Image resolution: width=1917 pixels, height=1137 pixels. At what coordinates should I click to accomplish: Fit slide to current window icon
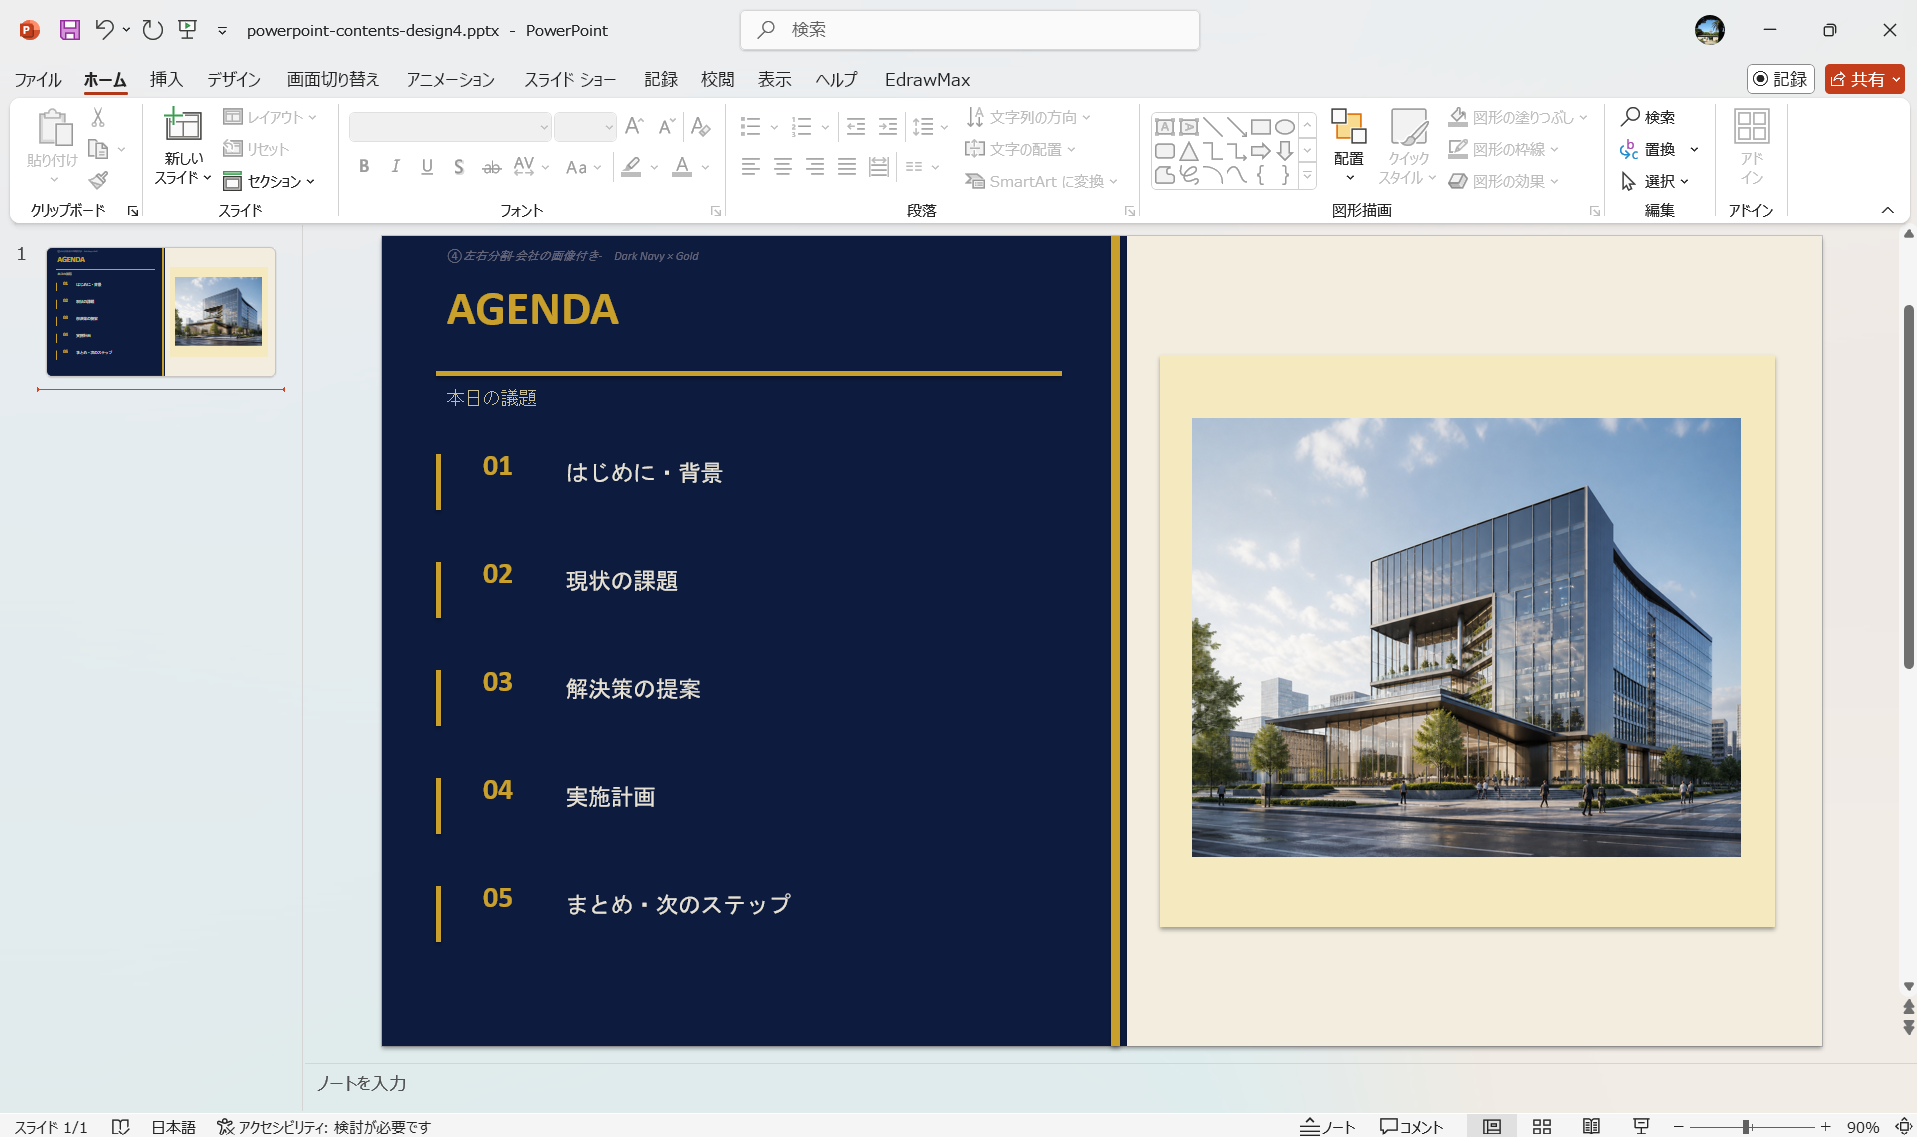(1903, 1127)
